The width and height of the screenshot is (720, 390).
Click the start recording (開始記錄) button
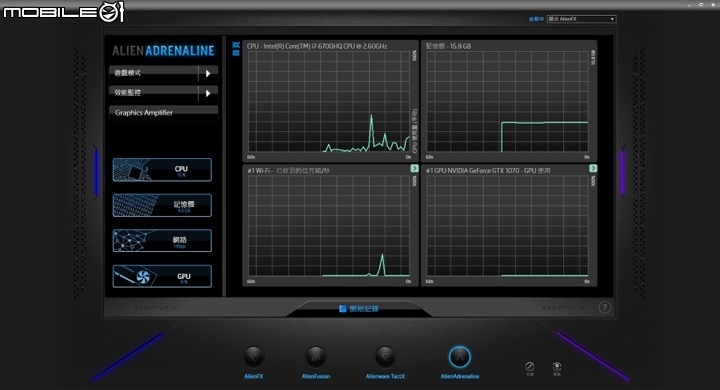point(359,309)
